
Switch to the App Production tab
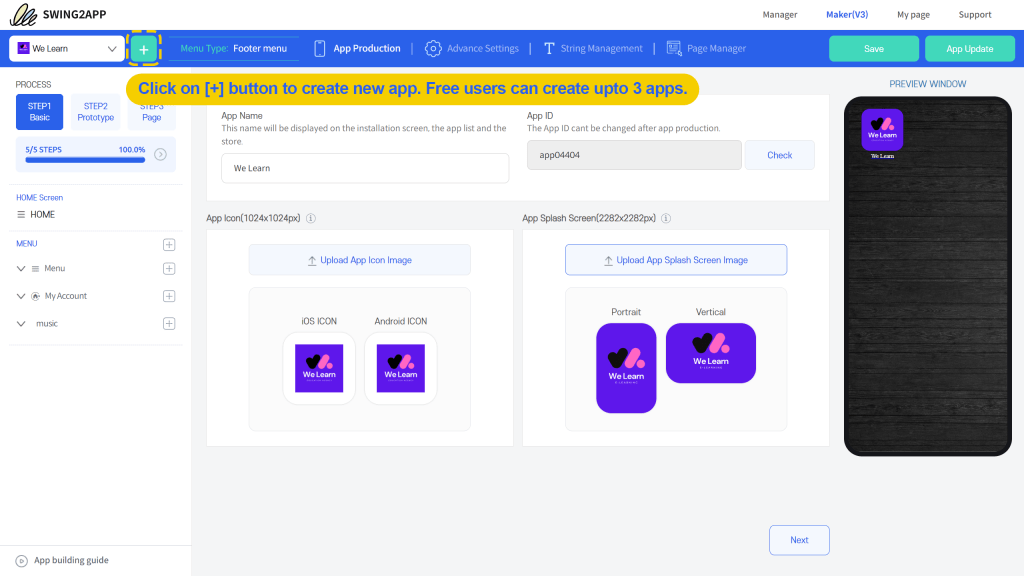coord(357,48)
